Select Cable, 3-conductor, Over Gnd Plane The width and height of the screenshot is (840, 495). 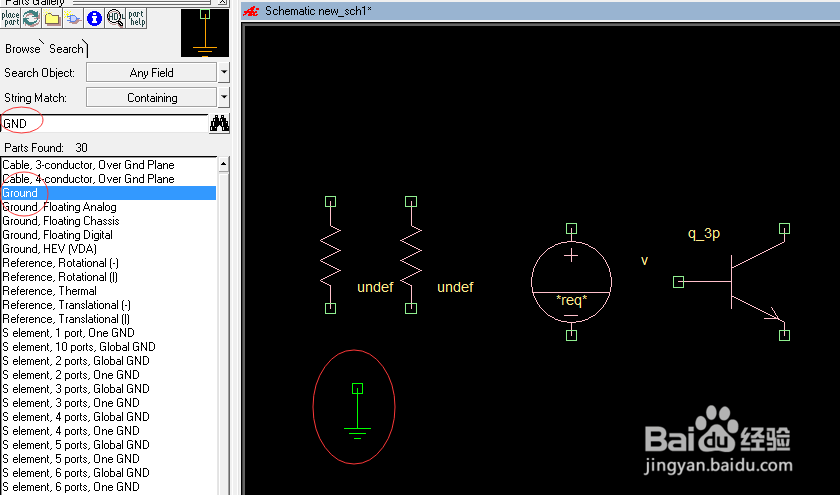click(x=109, y=165)
